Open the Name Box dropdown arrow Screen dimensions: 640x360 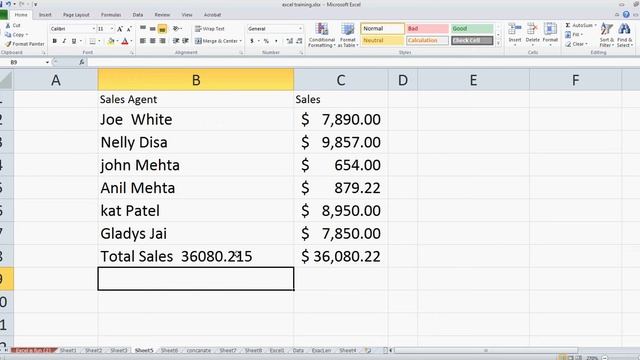(x=47, y=62)
